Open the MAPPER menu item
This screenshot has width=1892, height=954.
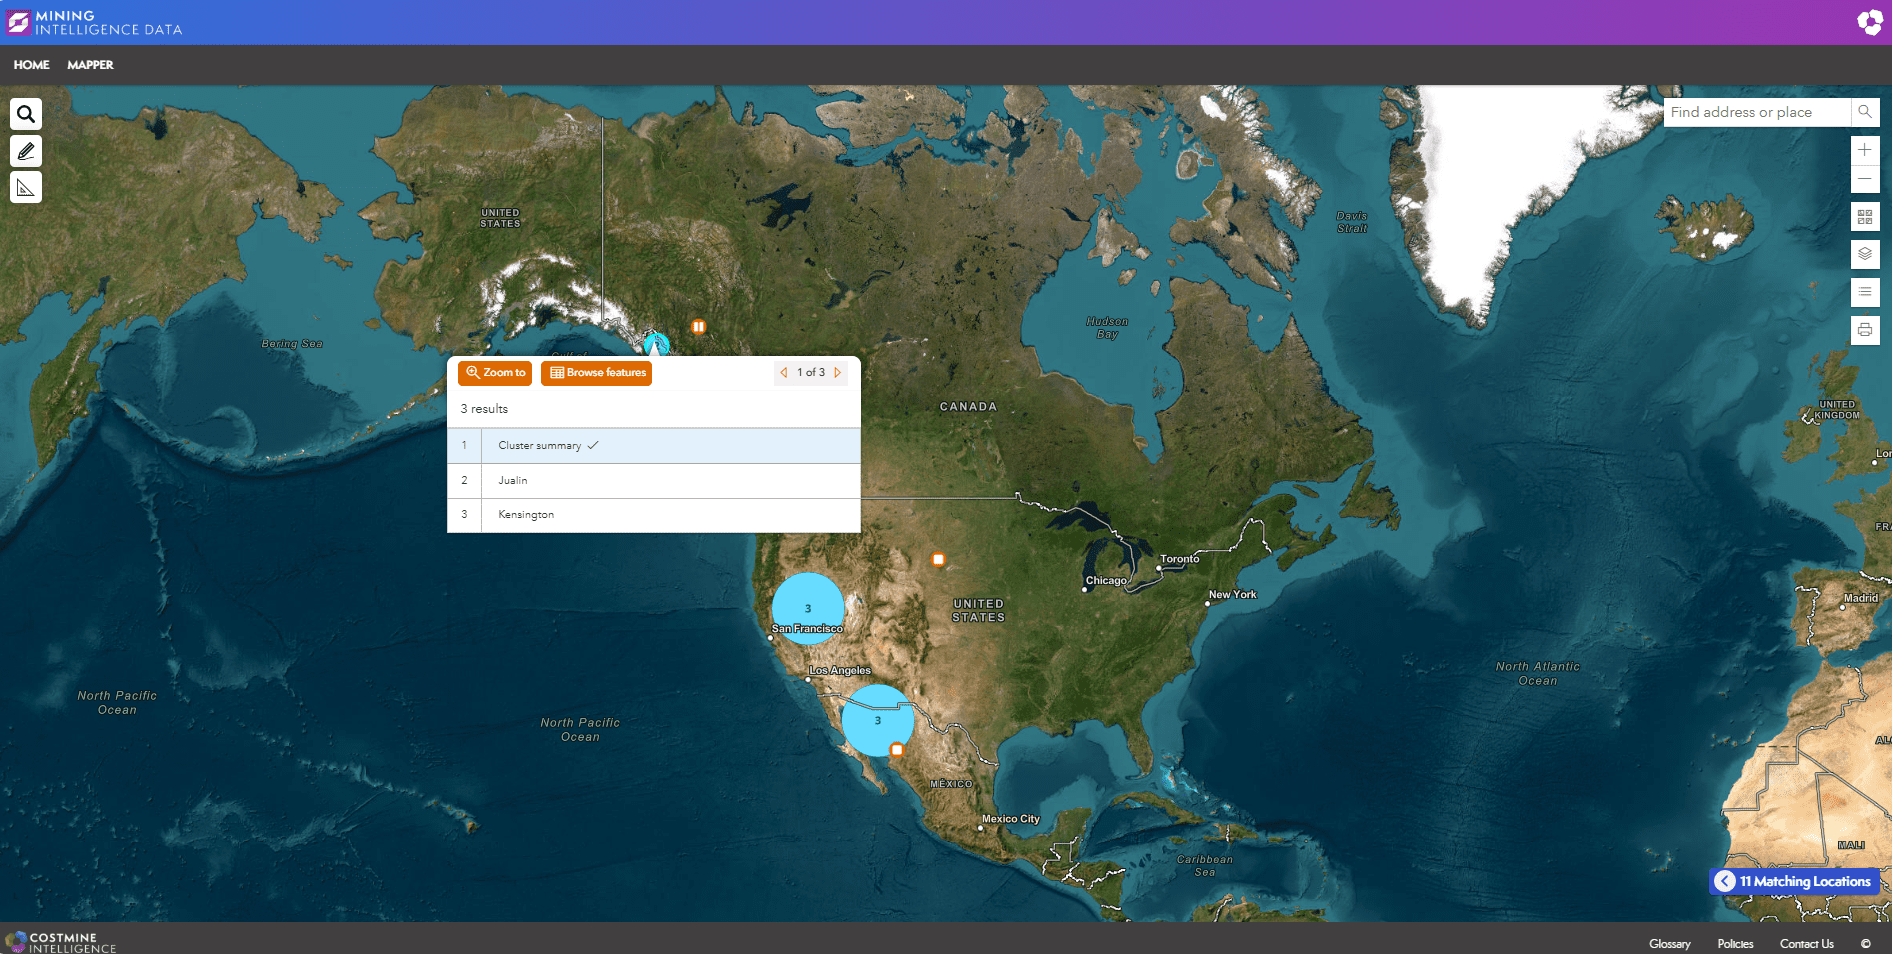tap(90, 65)
